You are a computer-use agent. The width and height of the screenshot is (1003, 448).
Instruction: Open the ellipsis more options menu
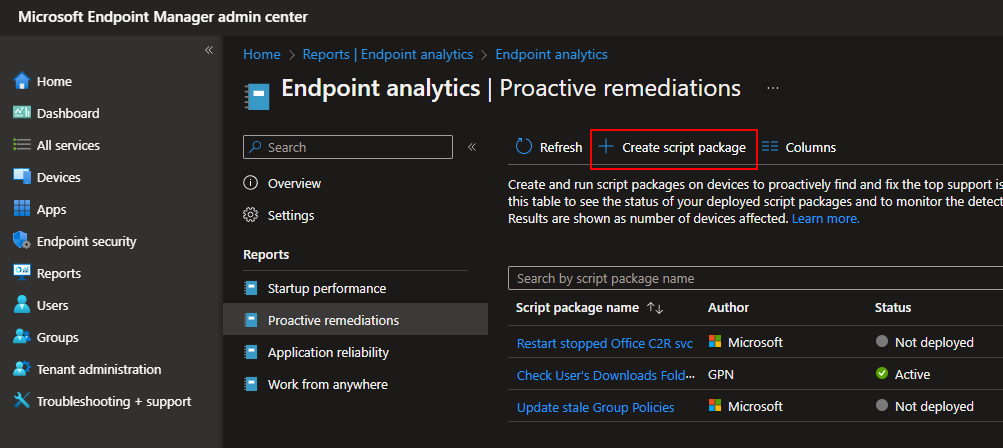point(773,88)
